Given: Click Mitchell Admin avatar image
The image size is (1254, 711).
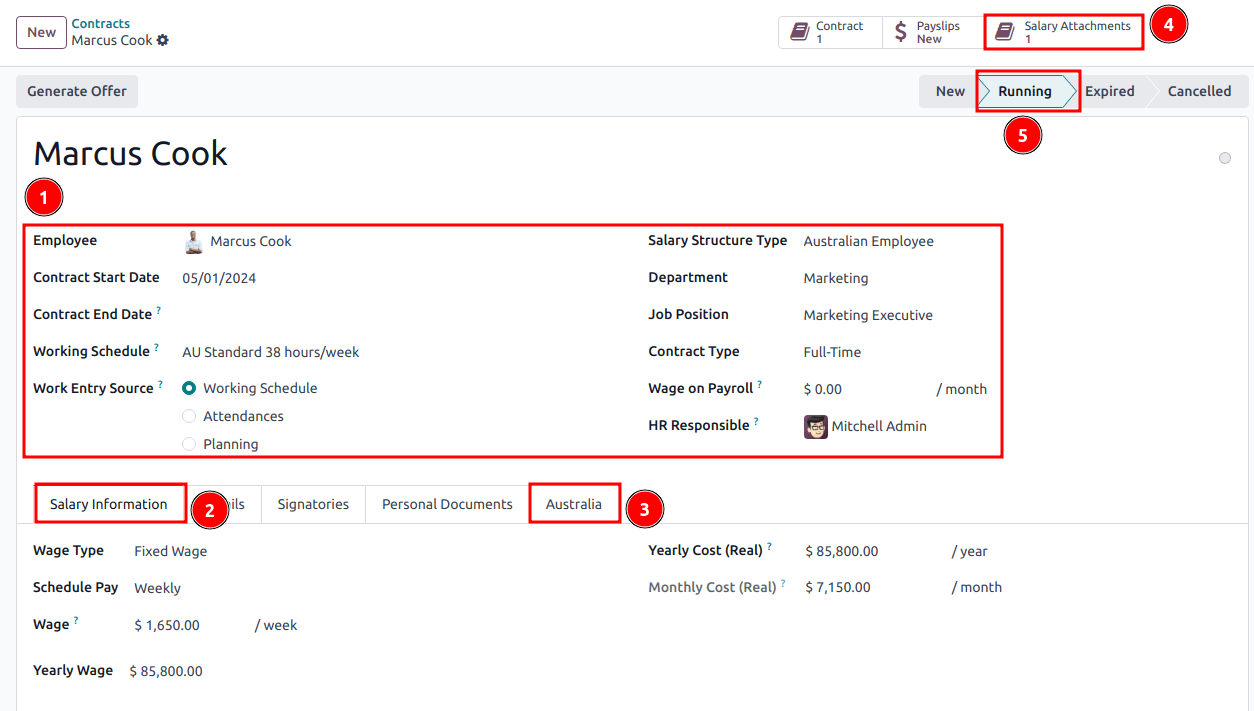Looking at the screenshot, I should pyautogui.click(x=816, y=427).
